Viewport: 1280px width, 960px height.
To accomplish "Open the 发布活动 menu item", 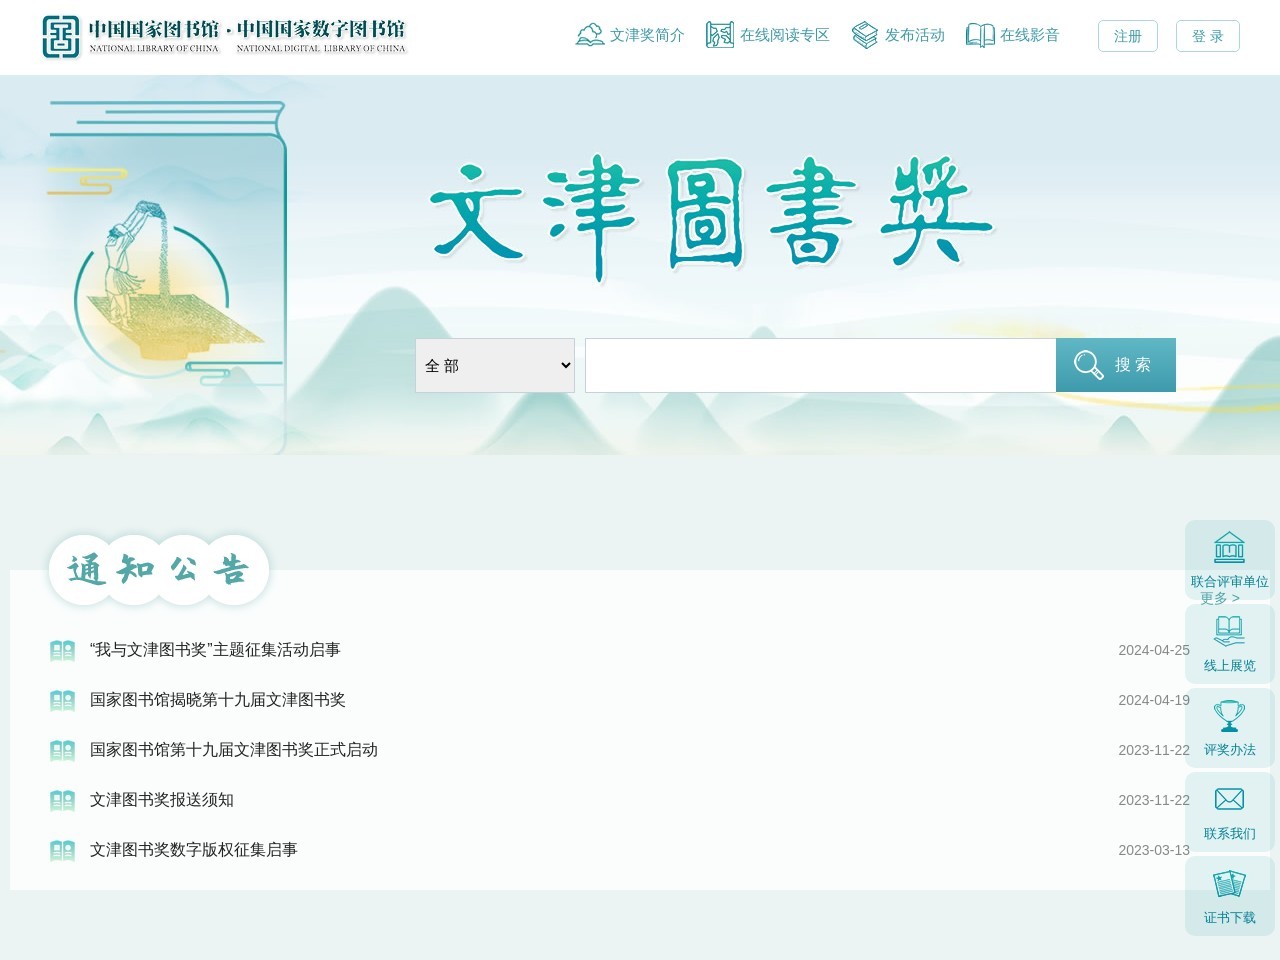I will [915, 35].
